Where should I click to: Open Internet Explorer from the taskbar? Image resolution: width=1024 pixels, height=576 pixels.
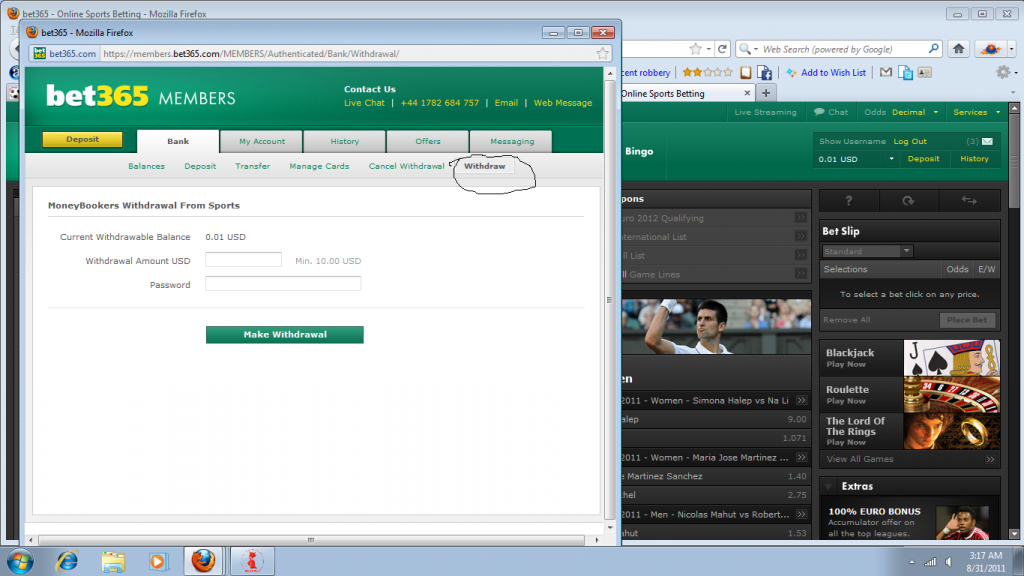point(67,561)
